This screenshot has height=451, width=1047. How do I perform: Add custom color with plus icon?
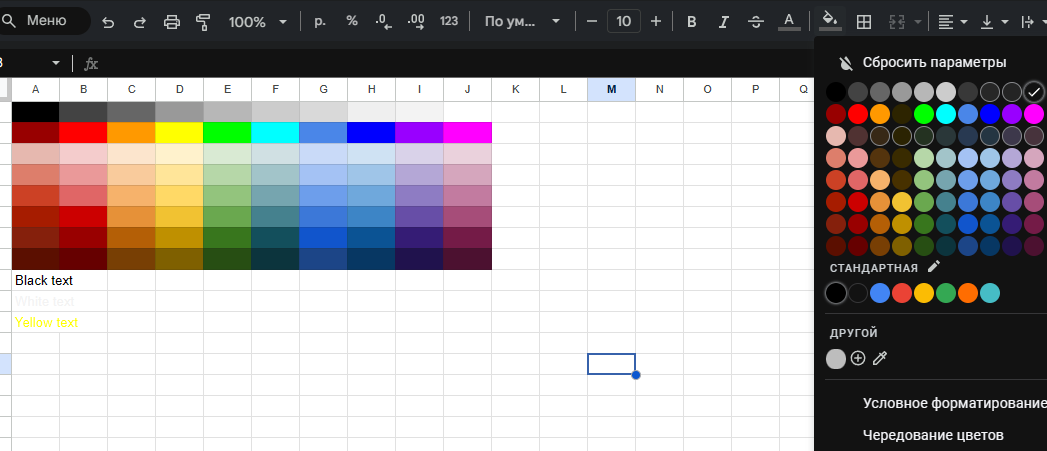(858, 358)
